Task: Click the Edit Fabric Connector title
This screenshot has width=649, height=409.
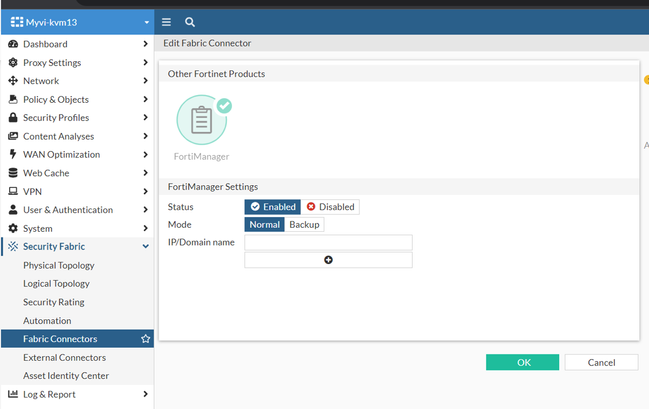Action: point(207,43)
